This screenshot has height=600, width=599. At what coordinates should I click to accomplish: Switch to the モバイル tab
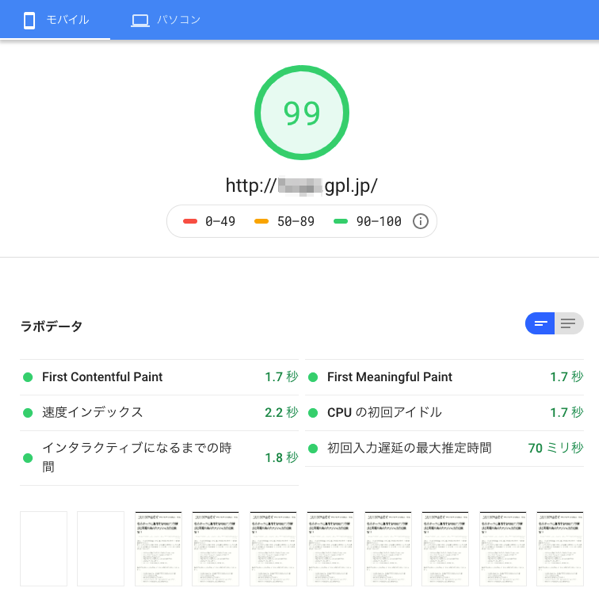coord(55,20)
